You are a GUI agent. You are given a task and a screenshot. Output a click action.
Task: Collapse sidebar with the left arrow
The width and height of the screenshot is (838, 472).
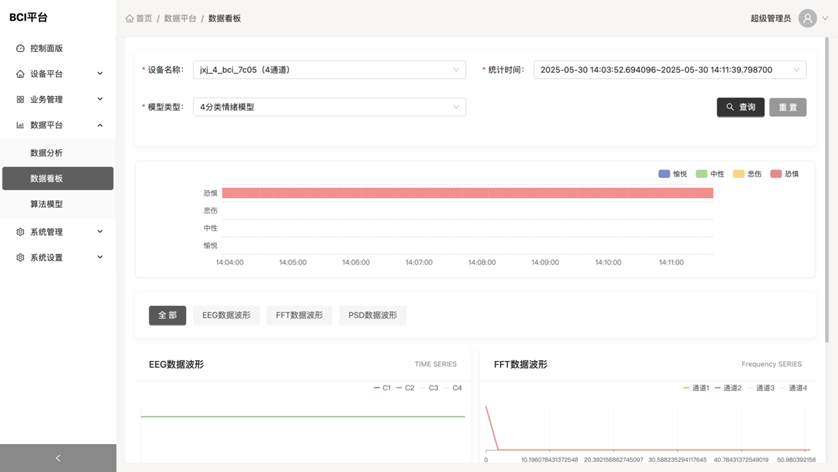tap(58, 458)
